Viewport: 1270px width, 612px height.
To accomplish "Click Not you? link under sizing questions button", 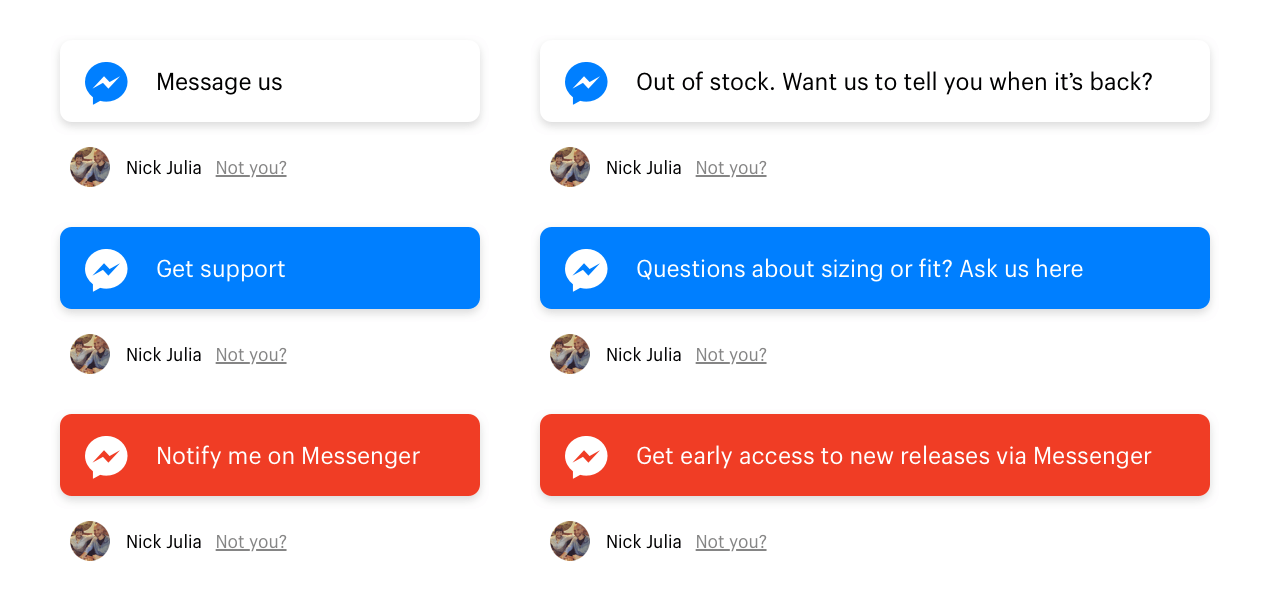I will pyautogui.click(x=731, y=355).
